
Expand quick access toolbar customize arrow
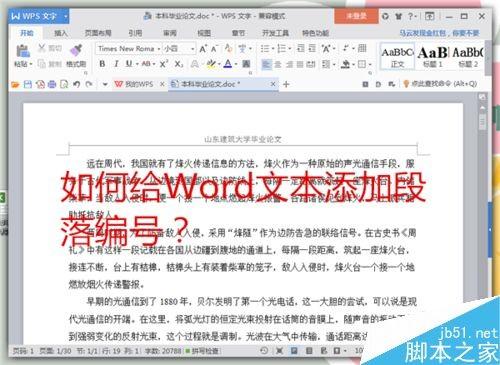(105, 84)
